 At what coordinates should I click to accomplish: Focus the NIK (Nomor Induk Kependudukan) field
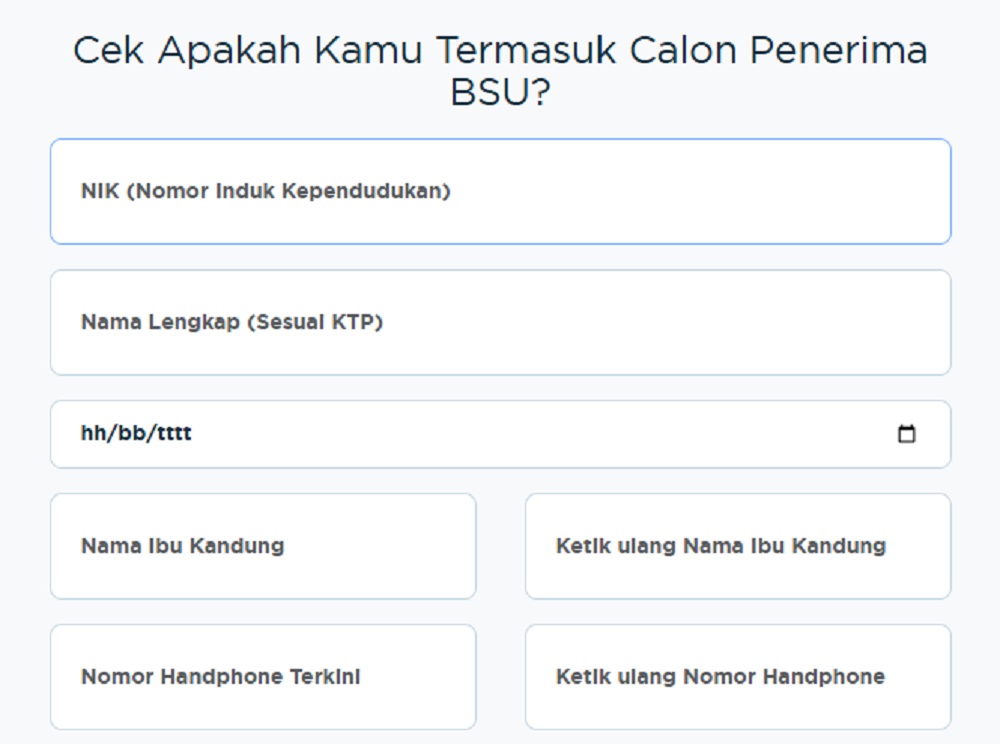tap(501, 191)
